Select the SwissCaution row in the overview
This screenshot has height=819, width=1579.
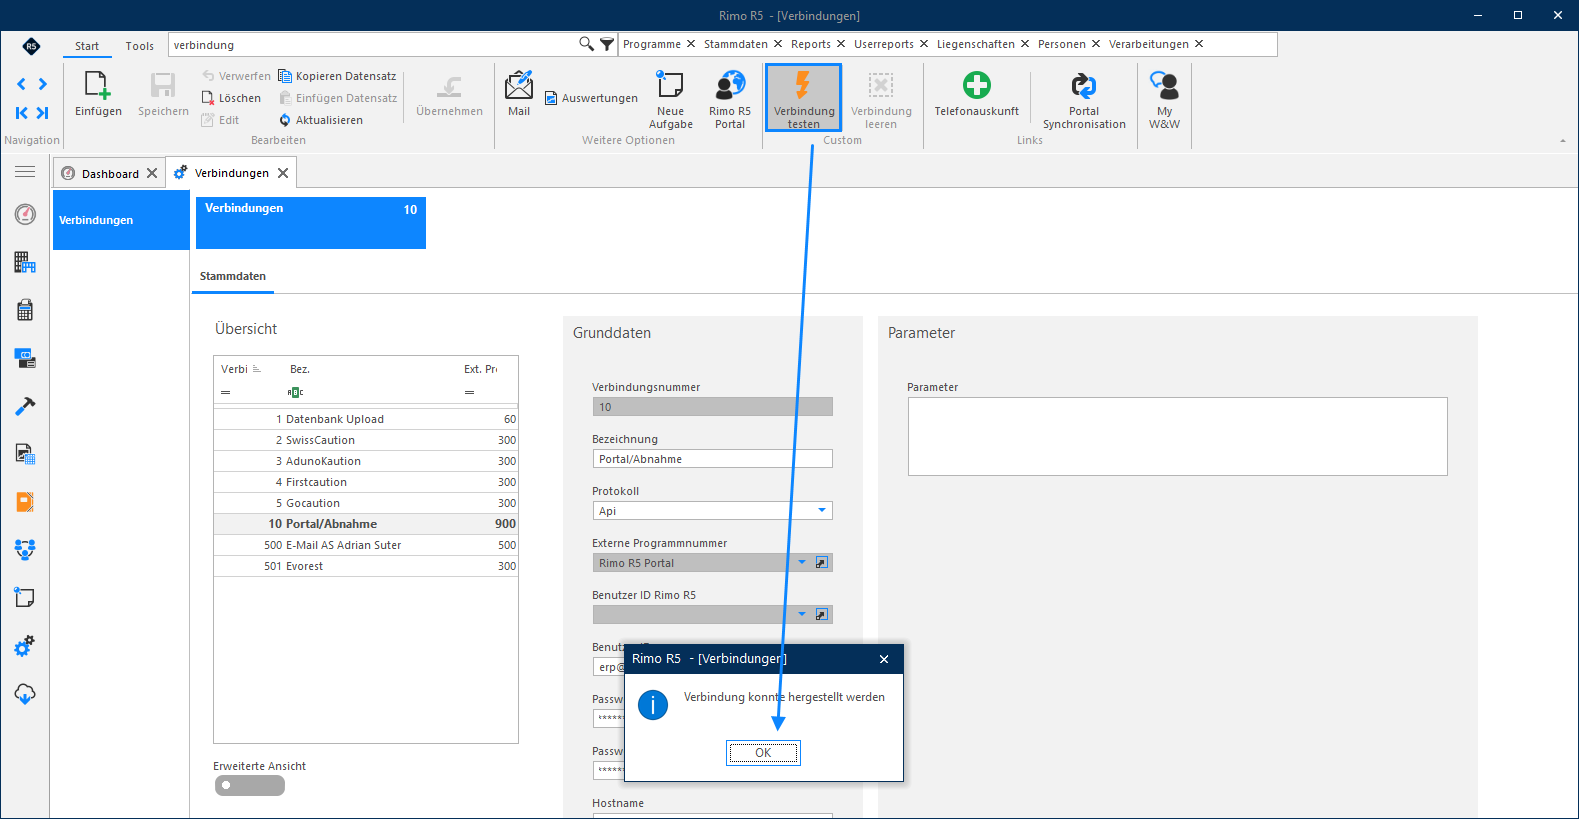366,440
